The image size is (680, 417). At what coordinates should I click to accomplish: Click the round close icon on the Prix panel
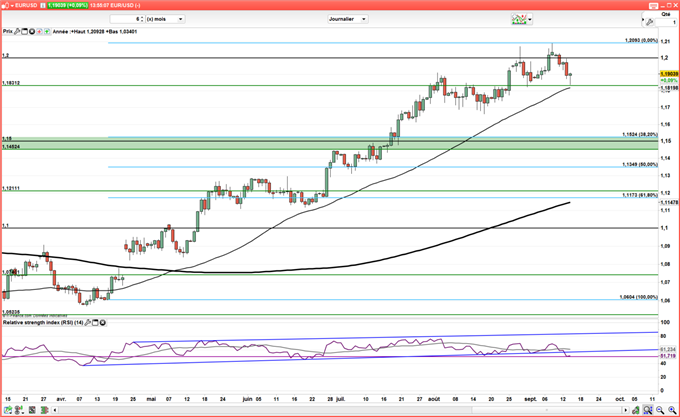32,32
